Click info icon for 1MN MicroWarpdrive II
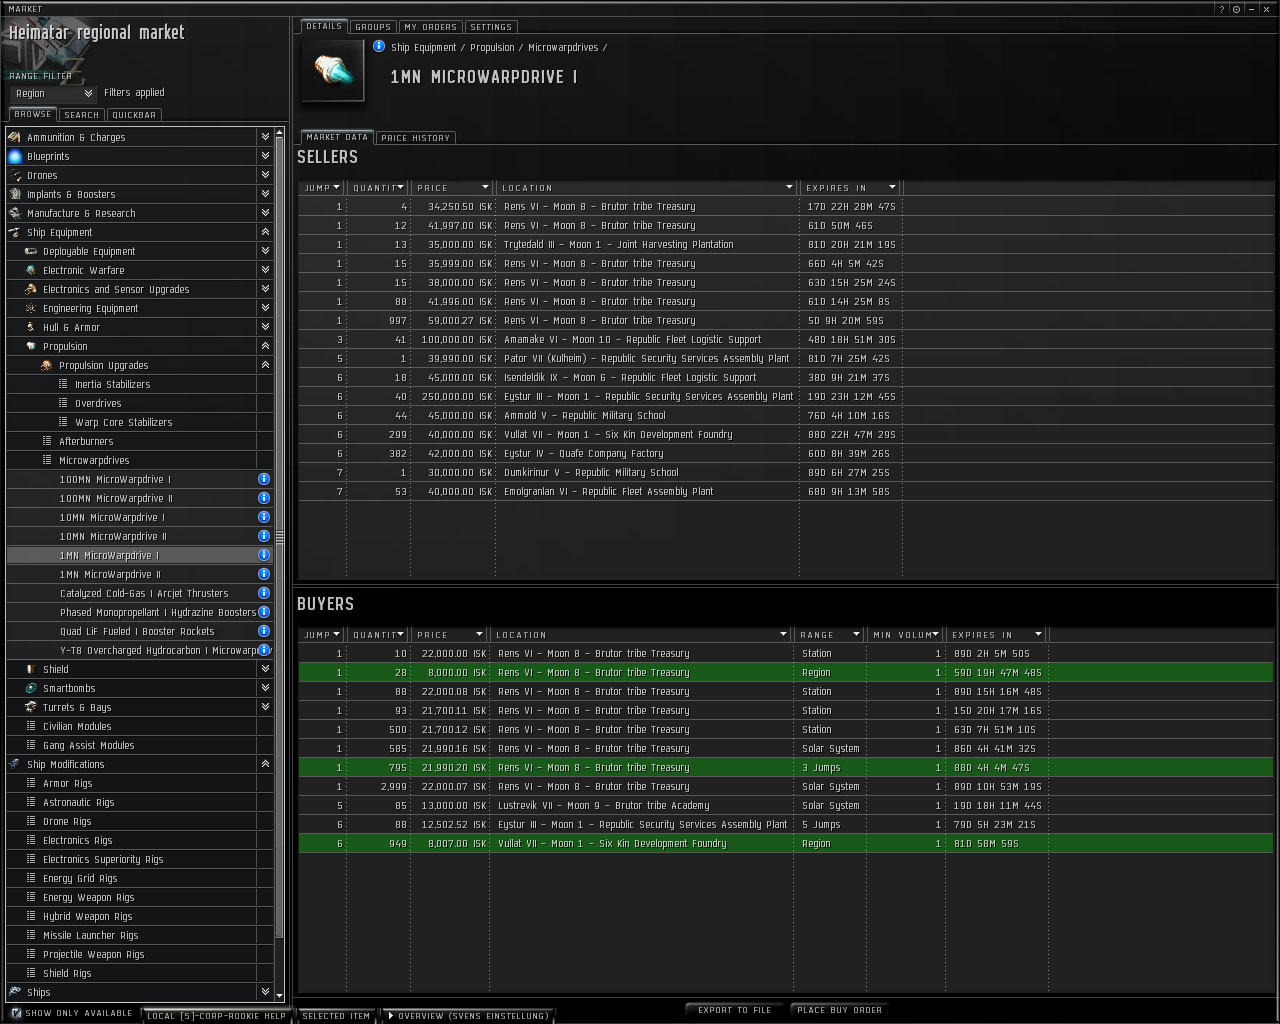This screenshot has width=1280, height=1024. (x=264, y=574)
